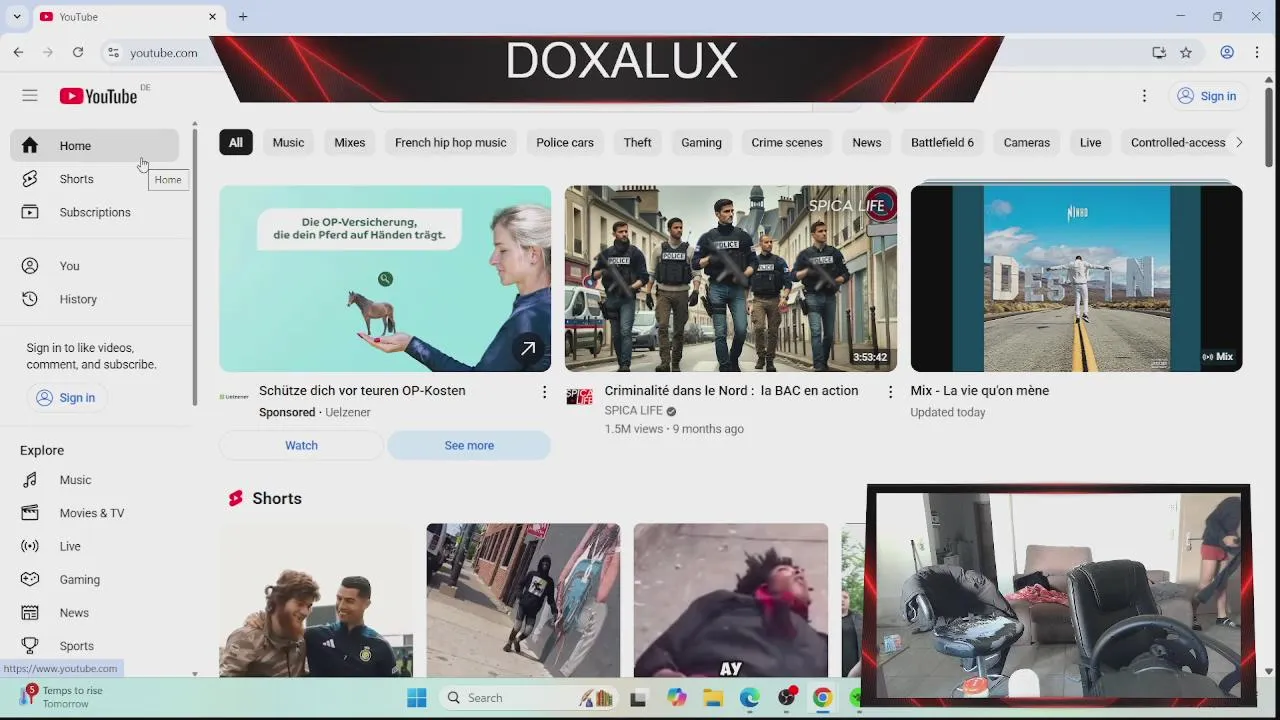Reload the page in Chrome
This screenshot has height=720, width=1280.
point(78,52)
